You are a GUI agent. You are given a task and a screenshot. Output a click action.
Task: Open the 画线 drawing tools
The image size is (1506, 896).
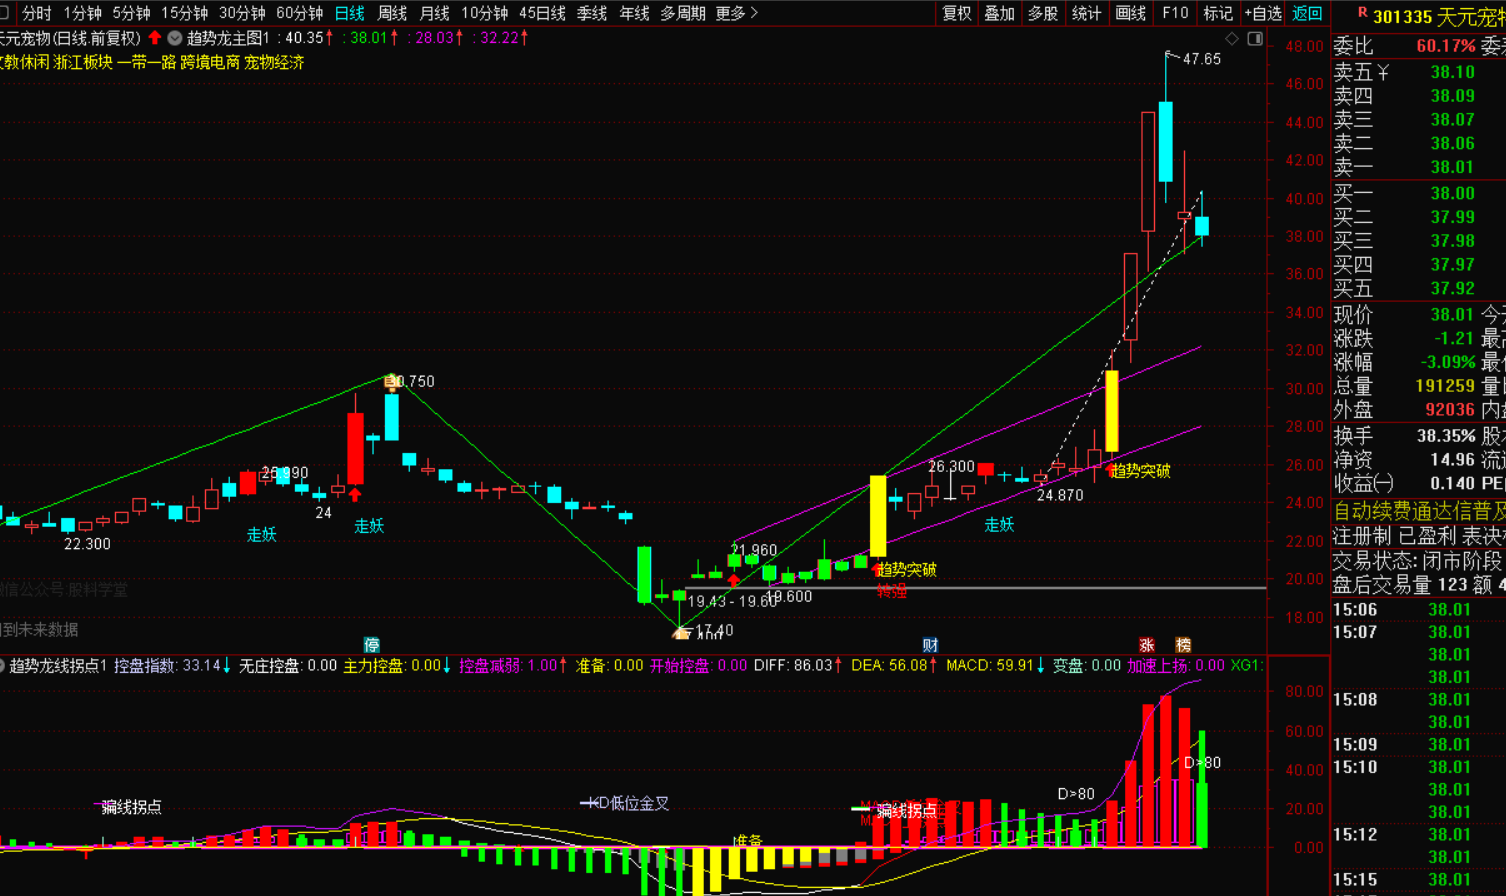tap(1130, 13)
